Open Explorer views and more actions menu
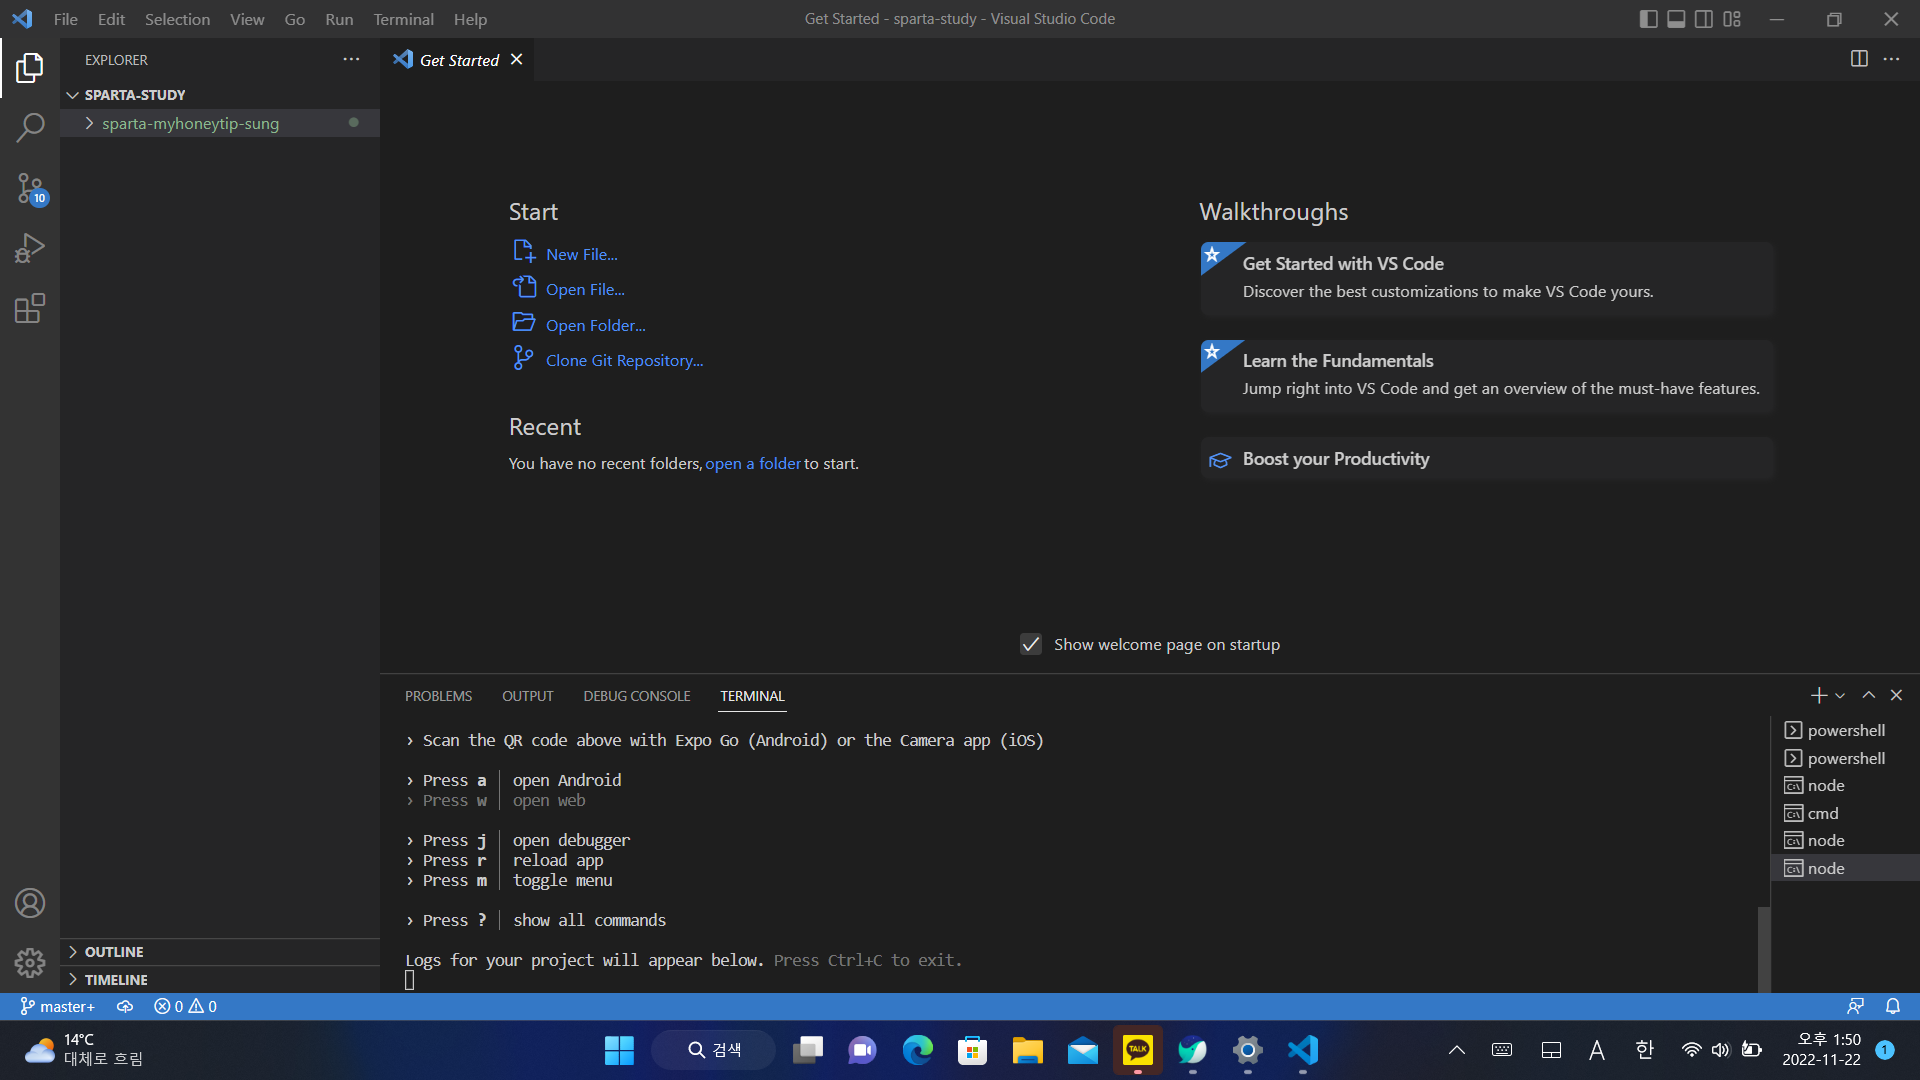 [x=351, y=60]
